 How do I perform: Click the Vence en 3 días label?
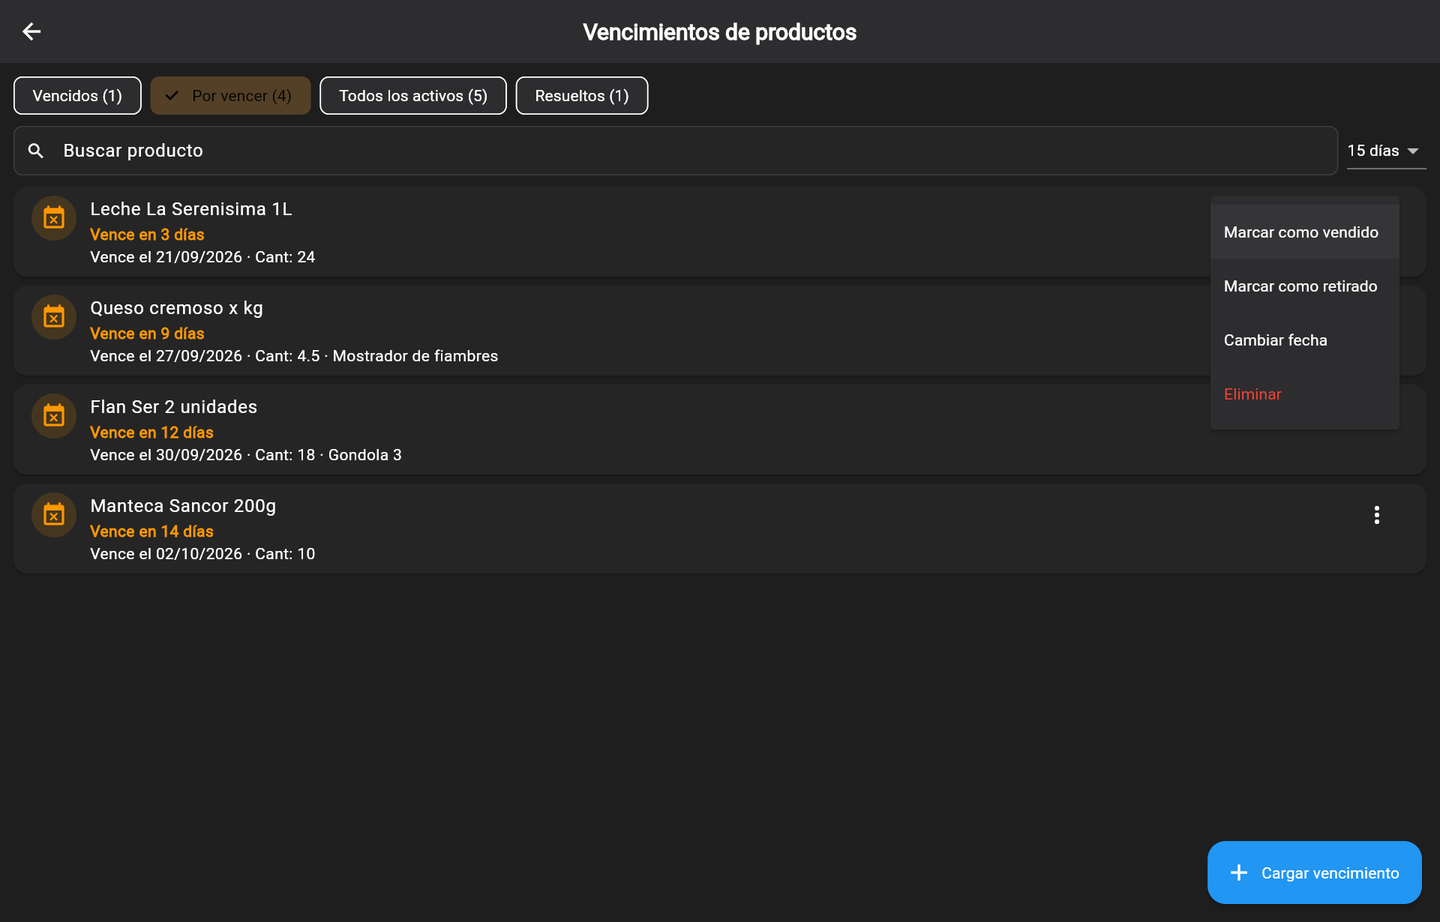[x=147, y=235]
